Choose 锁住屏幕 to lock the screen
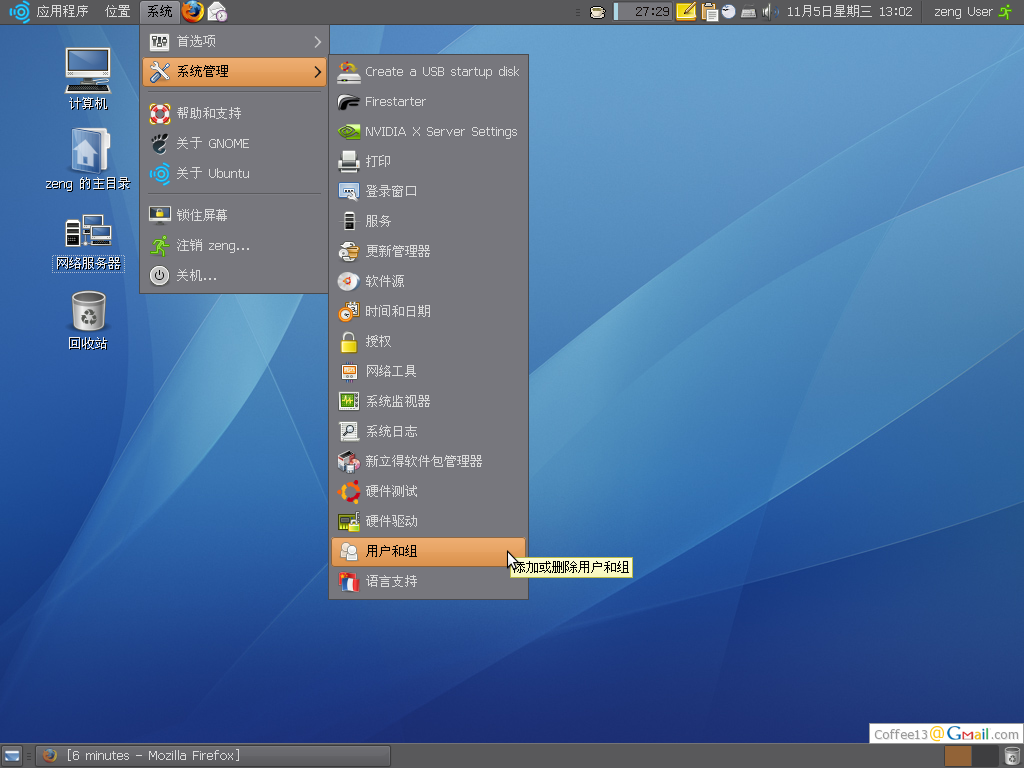Viewport: 1024px width, 768px height. pyautogui.click(x=234, y=216)
